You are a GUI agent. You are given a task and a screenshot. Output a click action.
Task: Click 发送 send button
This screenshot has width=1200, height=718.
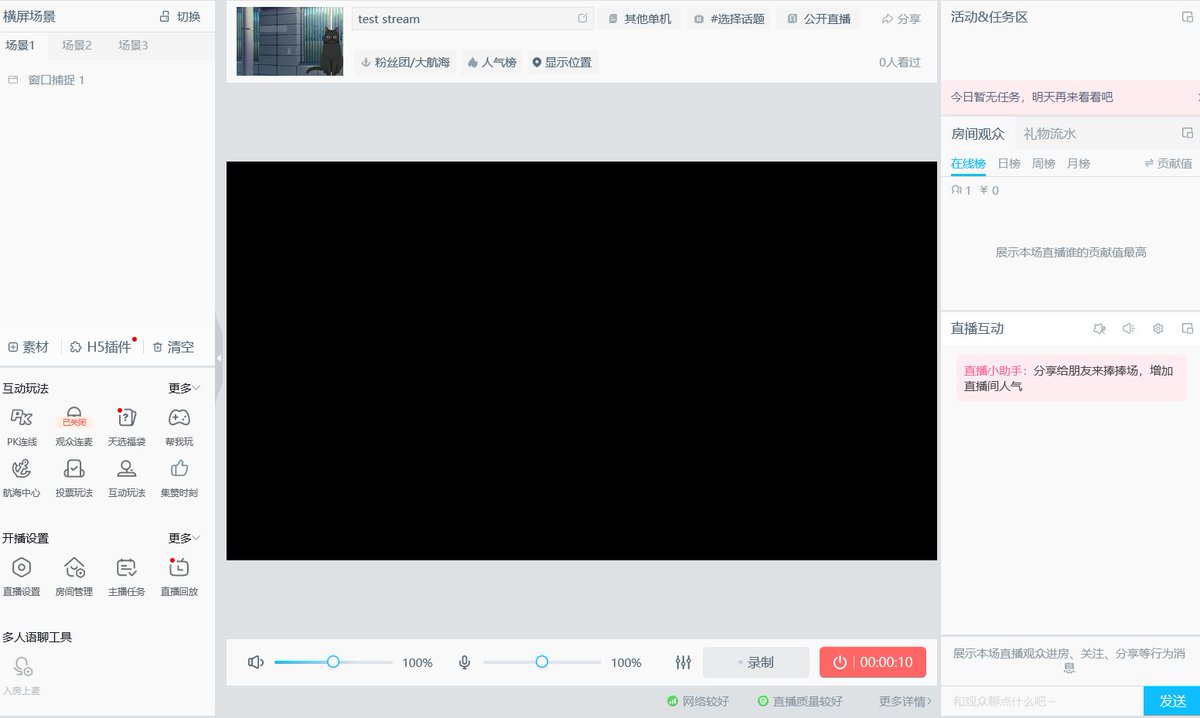click(x=1172, y=701)
